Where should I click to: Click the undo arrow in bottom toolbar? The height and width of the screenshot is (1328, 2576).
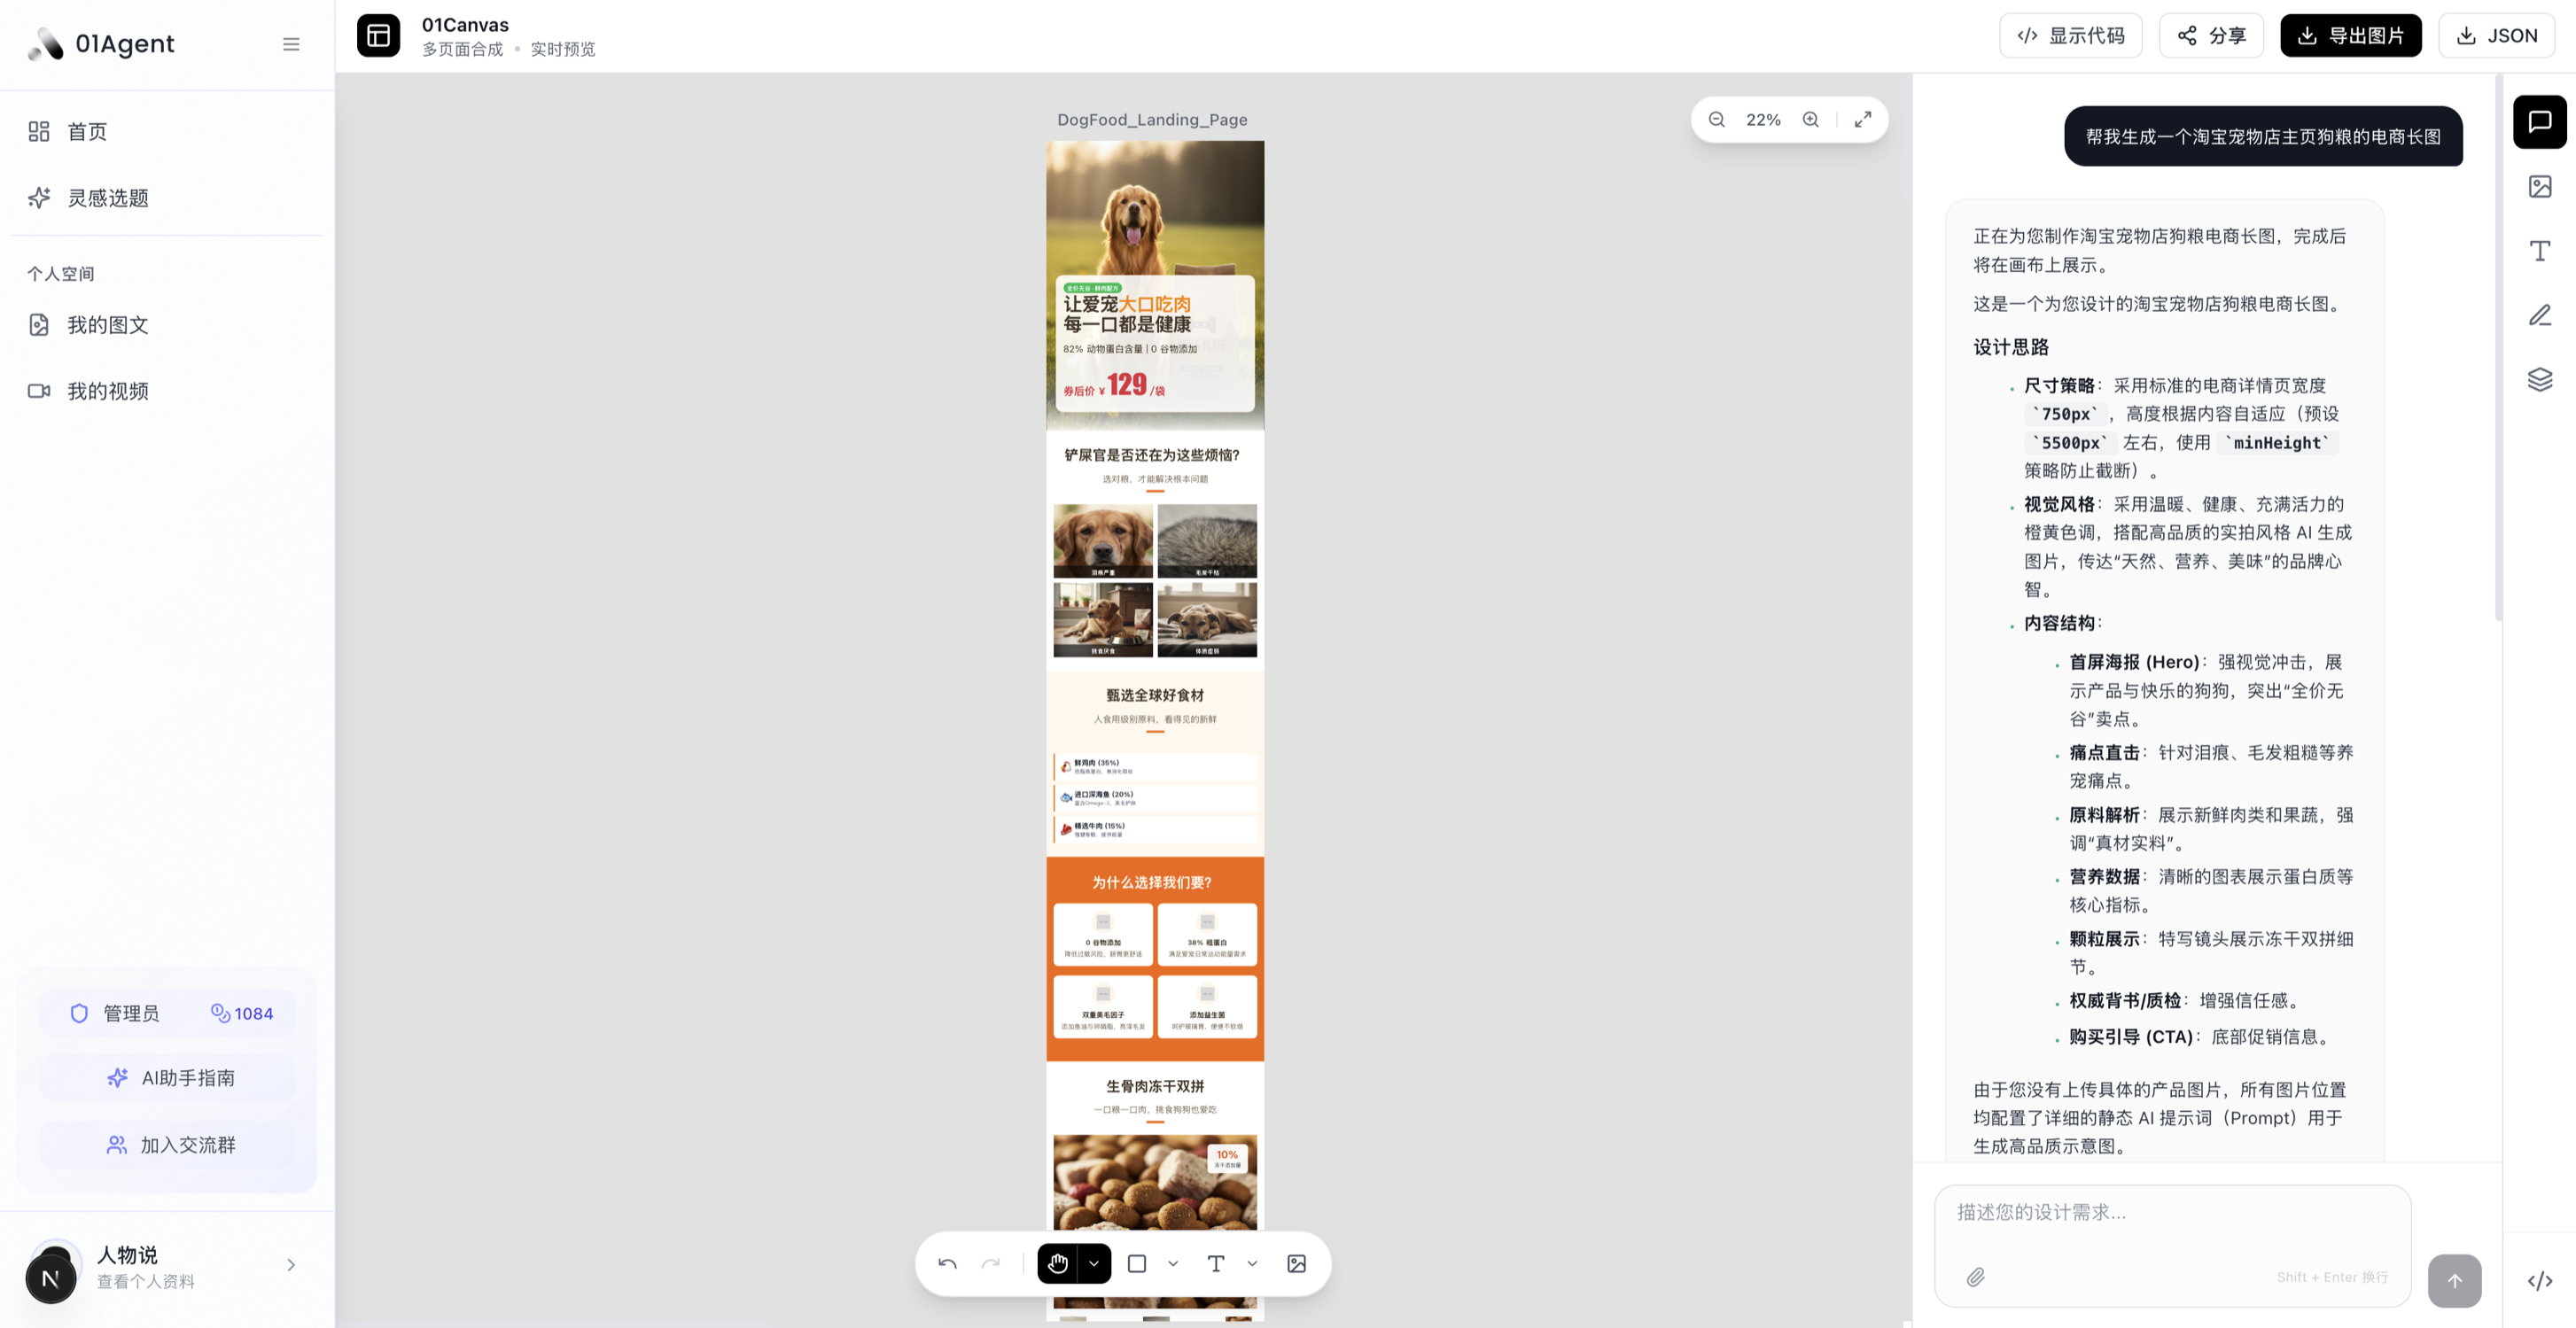pyautogui.click(x=947, y=1264)
